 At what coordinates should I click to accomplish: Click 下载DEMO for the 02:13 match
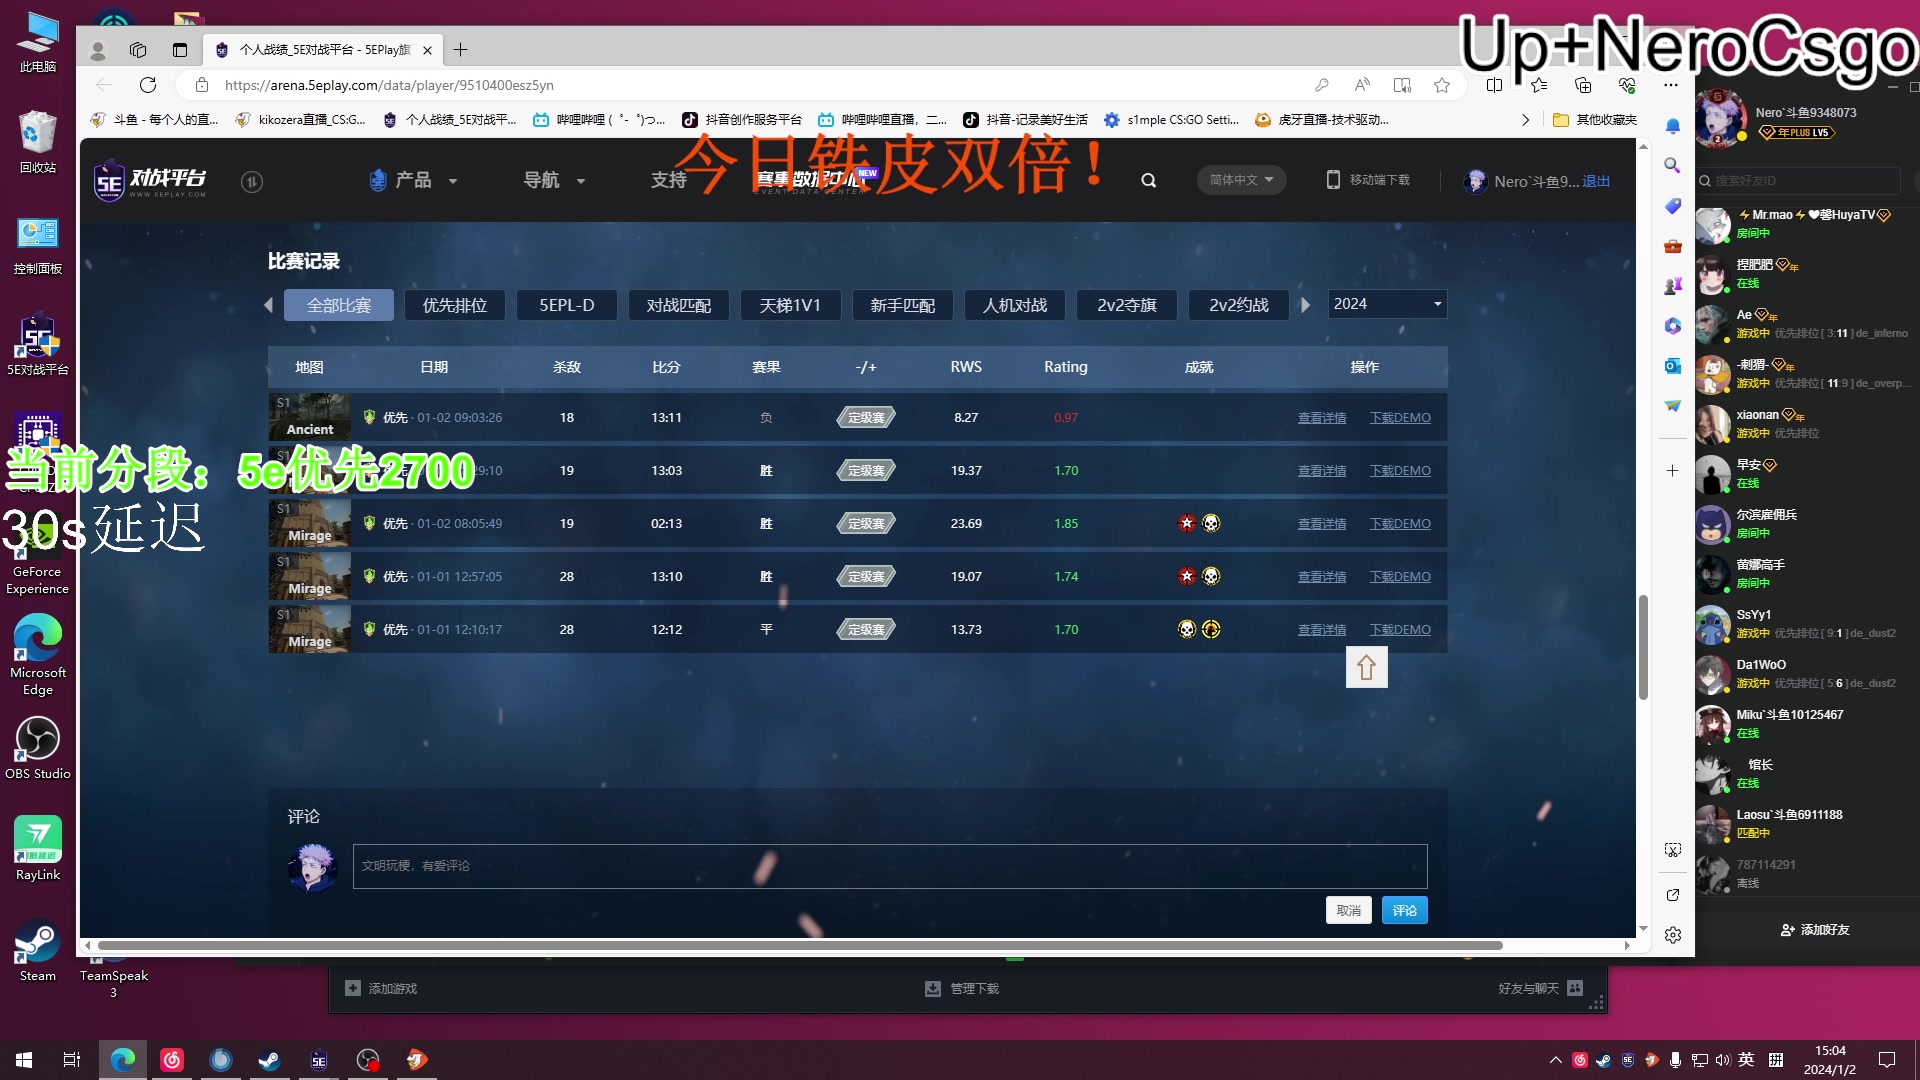[x=1400, y=524]
